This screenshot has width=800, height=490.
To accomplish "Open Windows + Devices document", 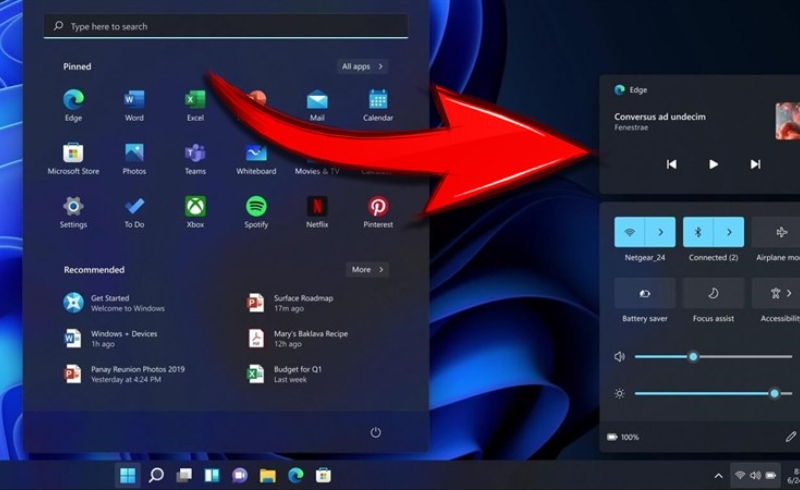I will point(111,338).
